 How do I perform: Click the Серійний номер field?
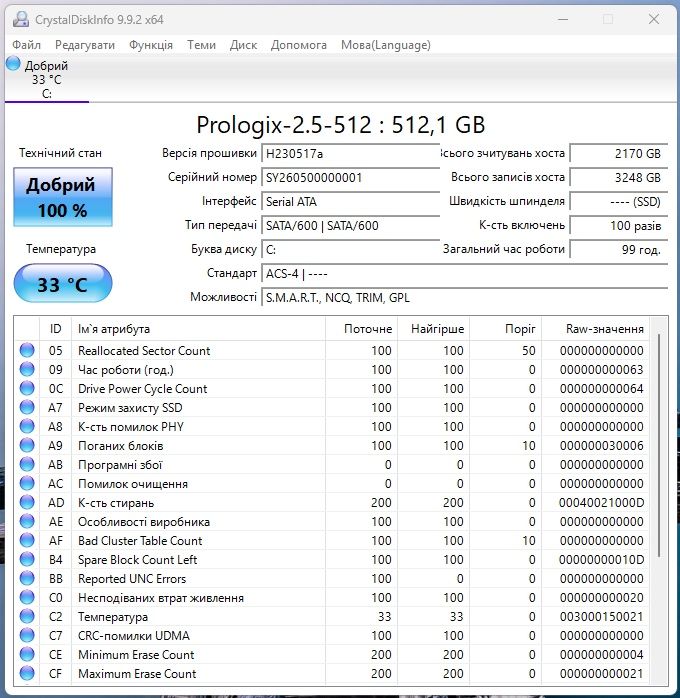tap(351, 178)
